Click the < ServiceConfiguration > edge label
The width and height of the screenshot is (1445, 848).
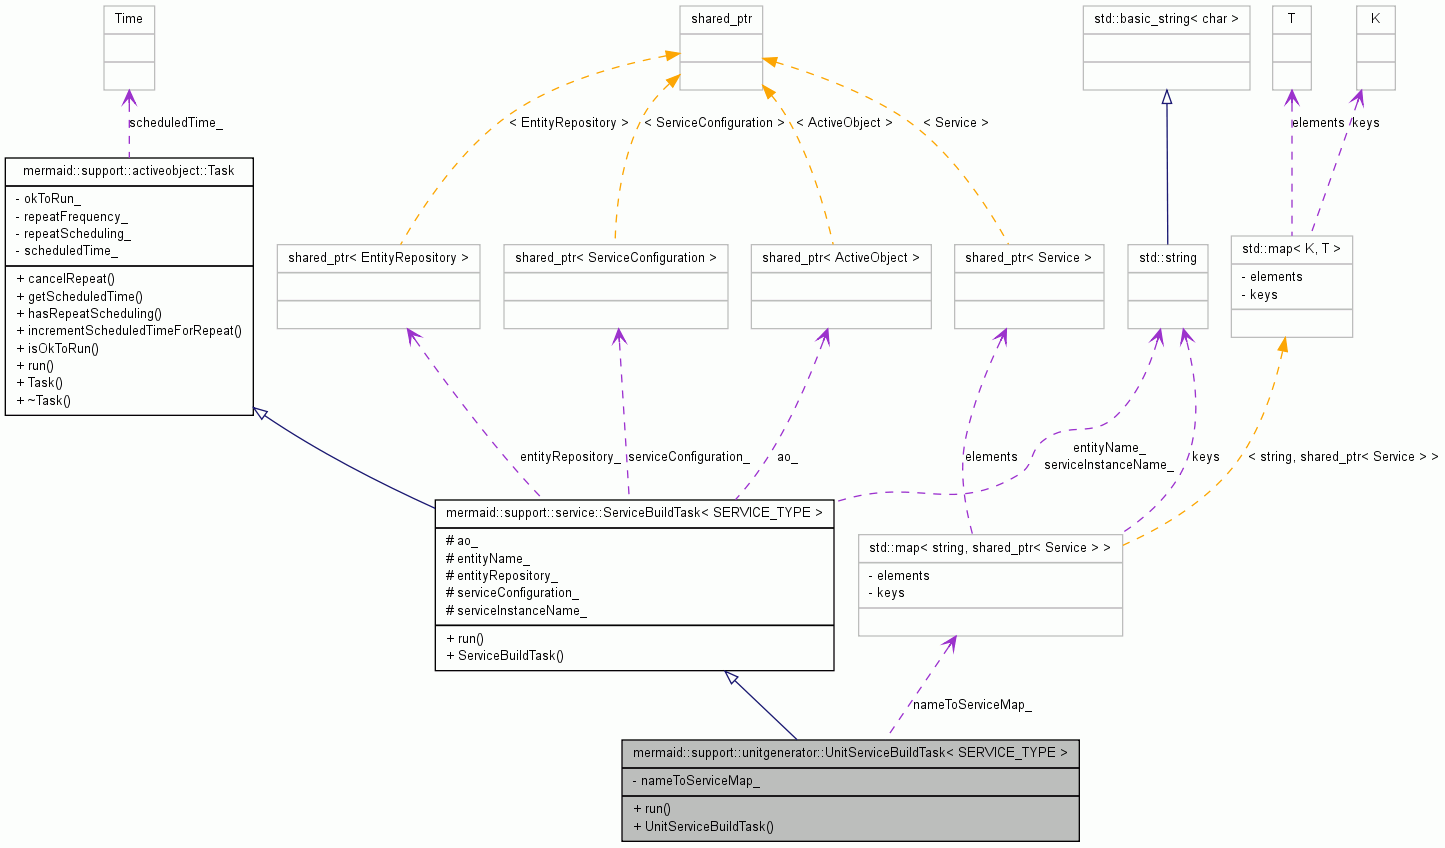pos(715,122)
